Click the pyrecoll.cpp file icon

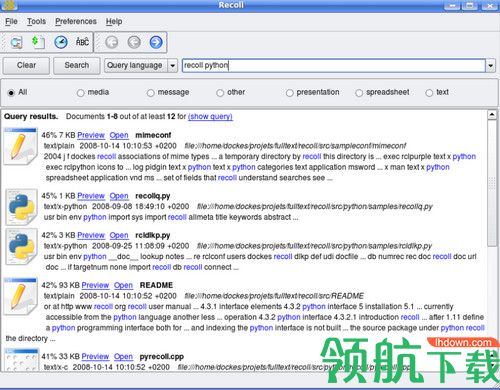click(x=22, y=360)
